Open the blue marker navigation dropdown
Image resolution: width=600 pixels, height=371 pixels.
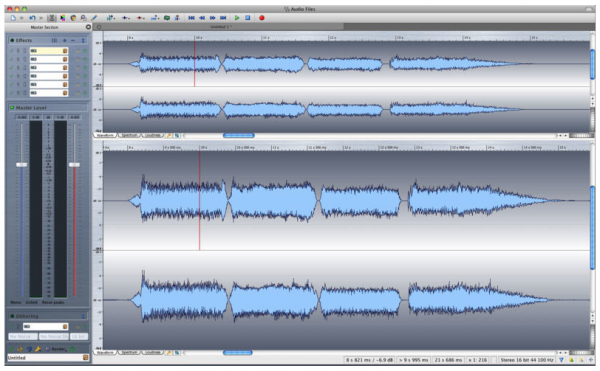tap(126, 18)
